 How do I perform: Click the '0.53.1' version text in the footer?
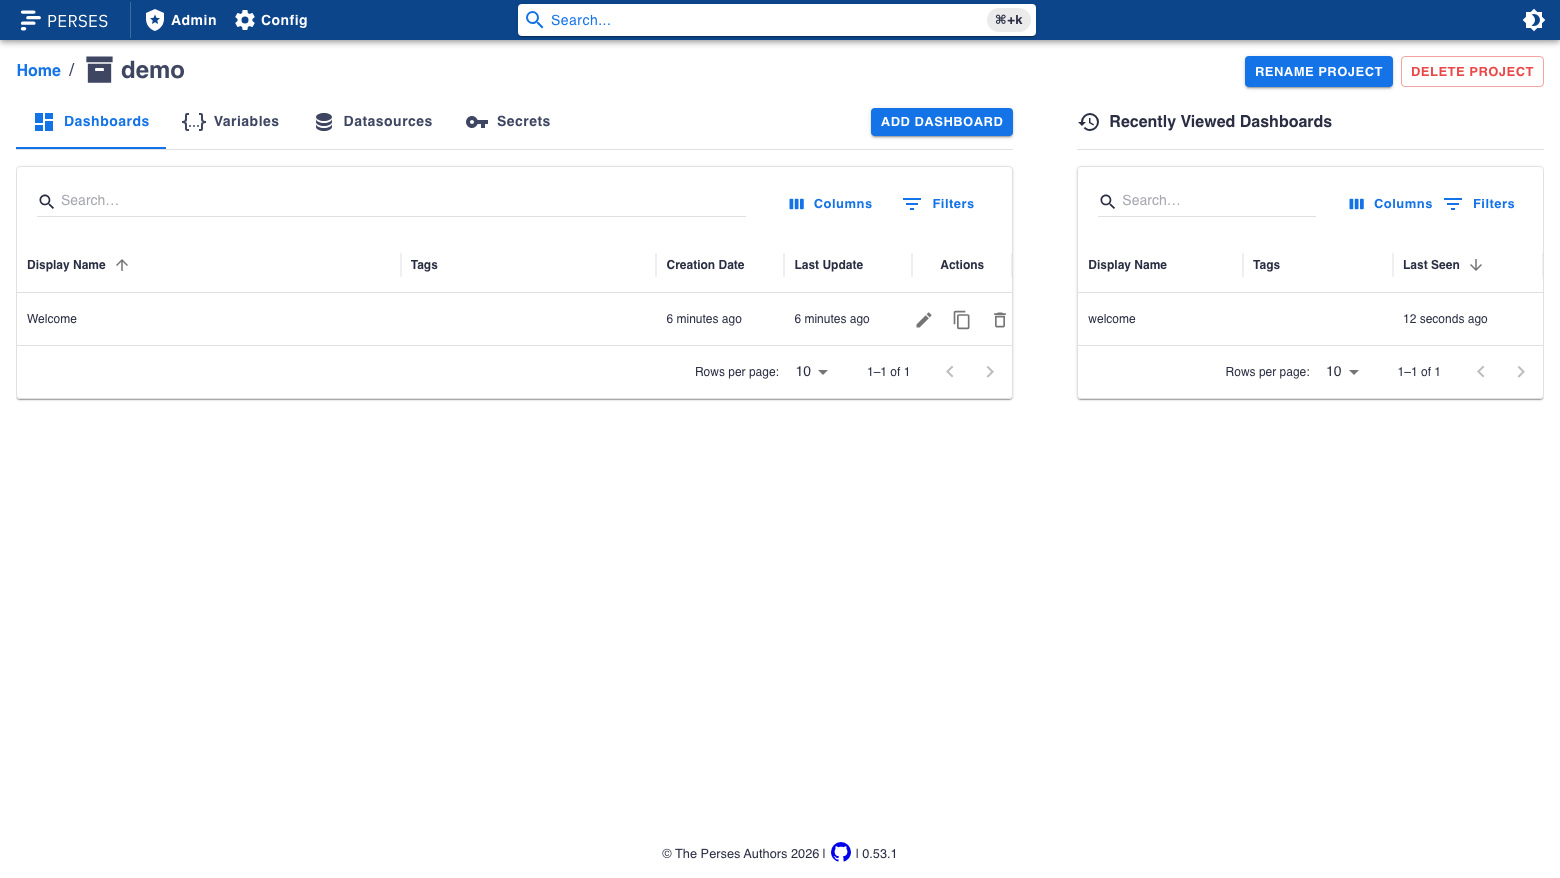(x=879, y=854)
